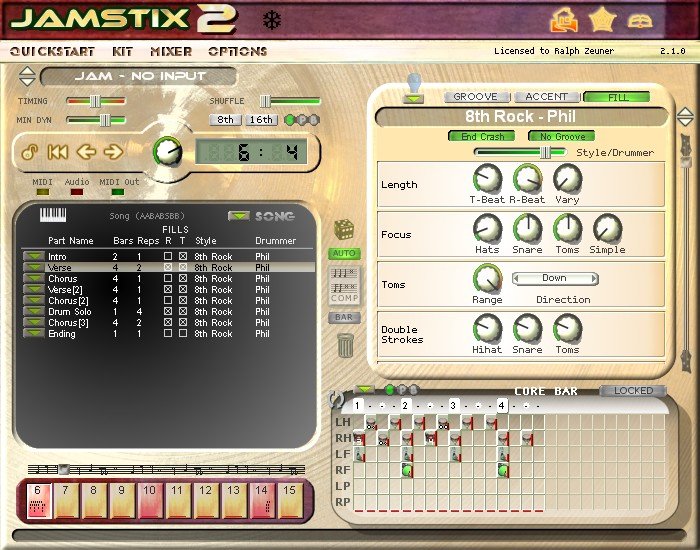
Task: Click the gold star icon in header
Action: 602,20
